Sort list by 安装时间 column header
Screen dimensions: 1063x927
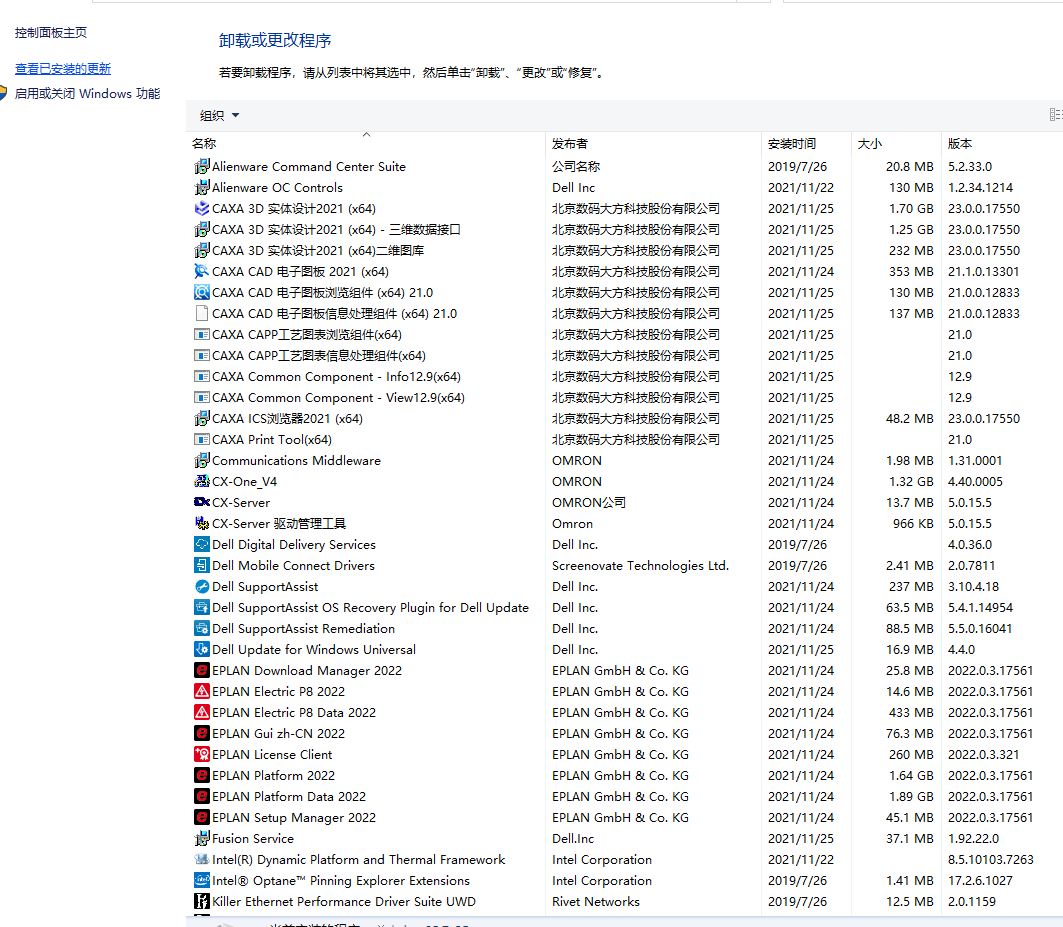[x=806, y=144]
